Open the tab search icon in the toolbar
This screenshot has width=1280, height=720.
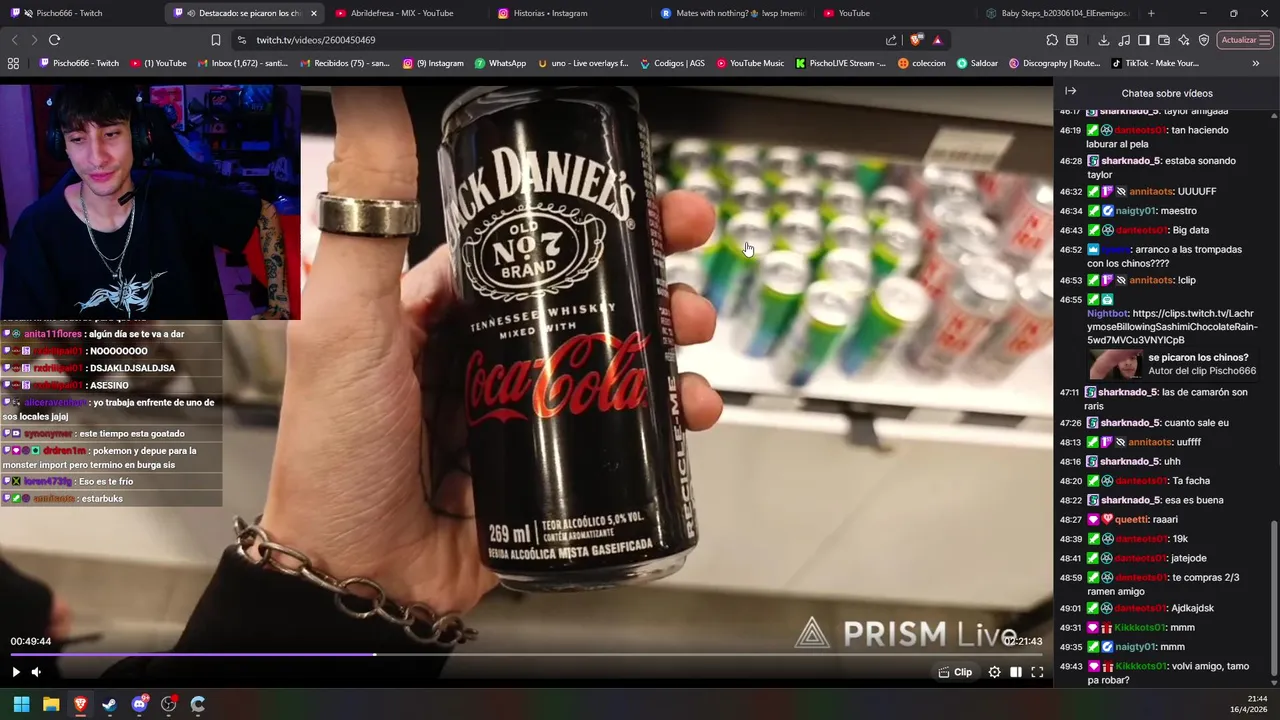(1072, 40)
